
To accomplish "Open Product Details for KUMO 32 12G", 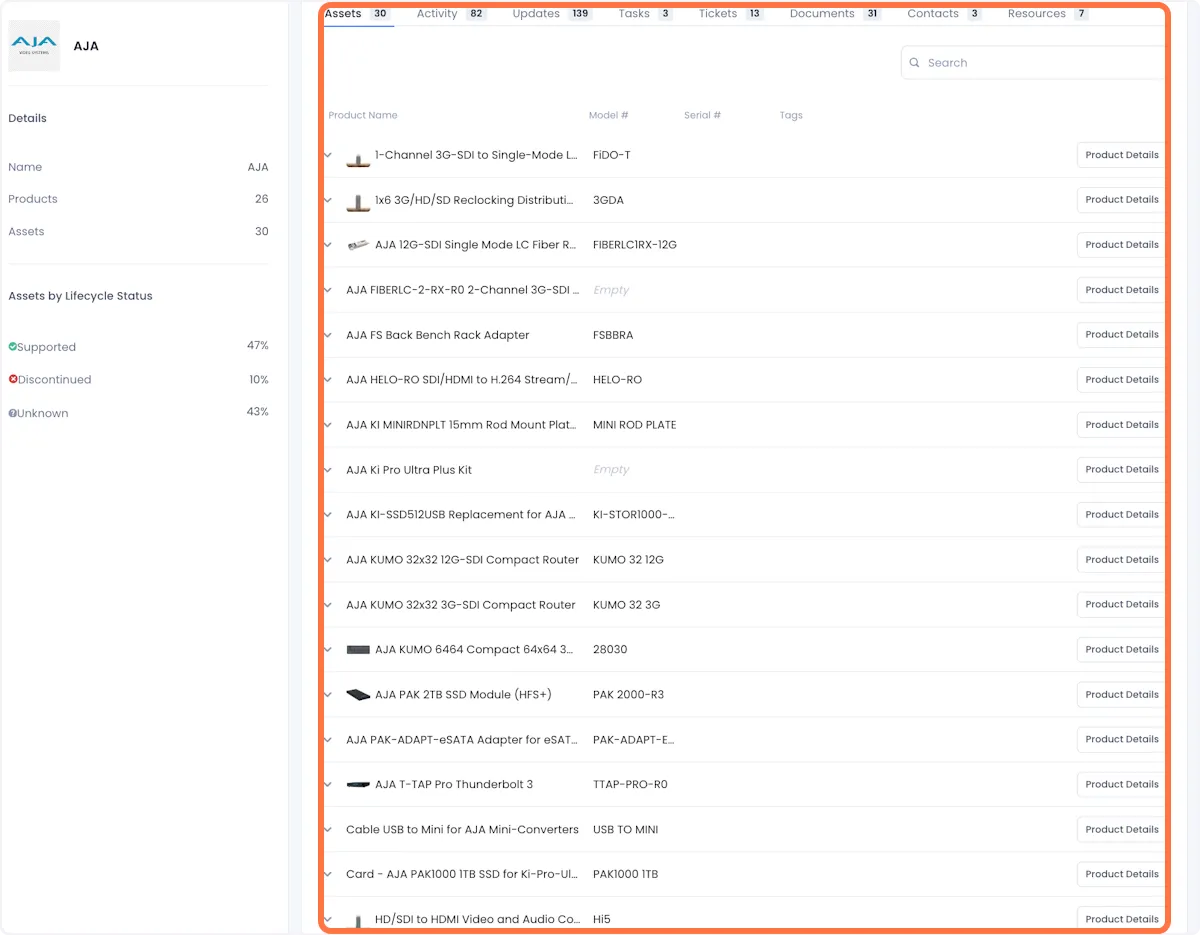I will tap(1122, 560).
